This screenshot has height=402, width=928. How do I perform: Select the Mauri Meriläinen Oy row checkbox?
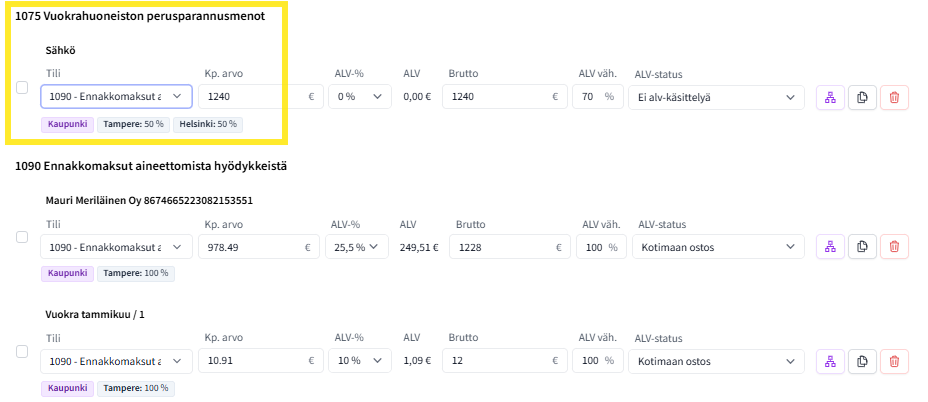(22, 237)
